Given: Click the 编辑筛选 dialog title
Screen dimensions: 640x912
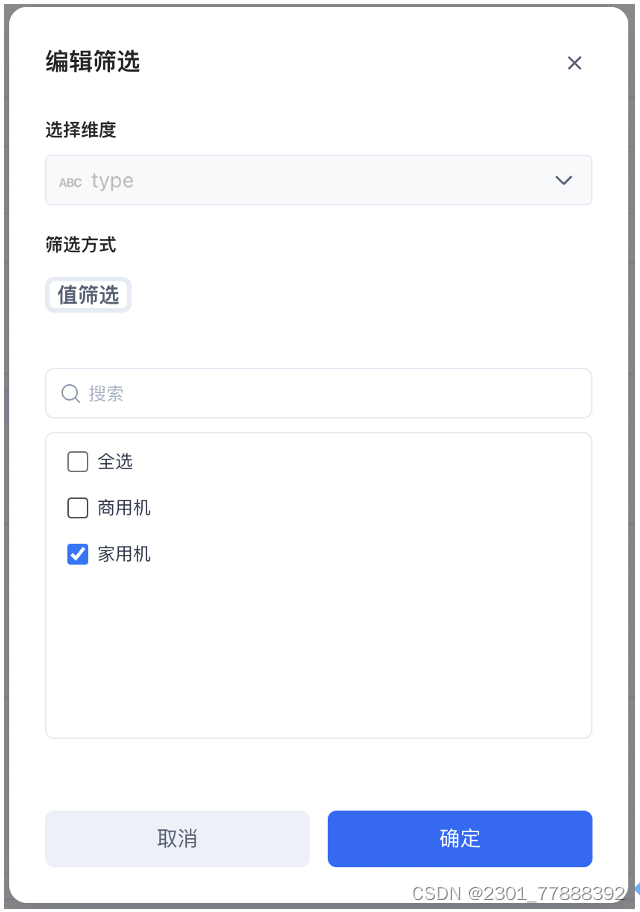Looking at the screenshot, I should pyautogui.click(x=92, y=62).
